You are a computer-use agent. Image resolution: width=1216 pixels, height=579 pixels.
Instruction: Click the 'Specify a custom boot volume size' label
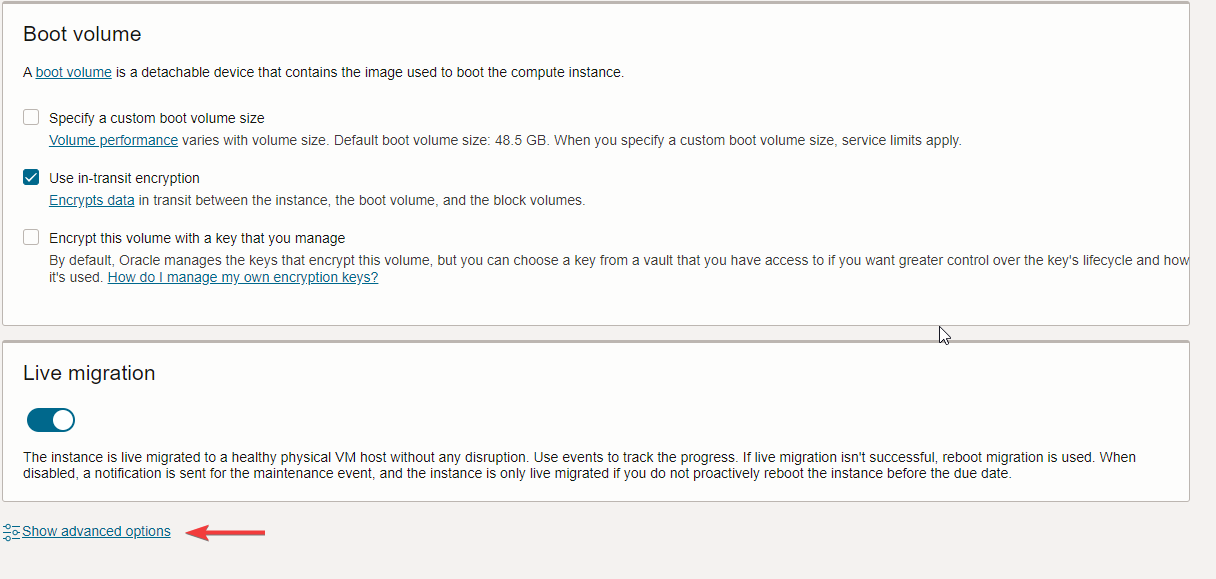click(x=157, y=118)
